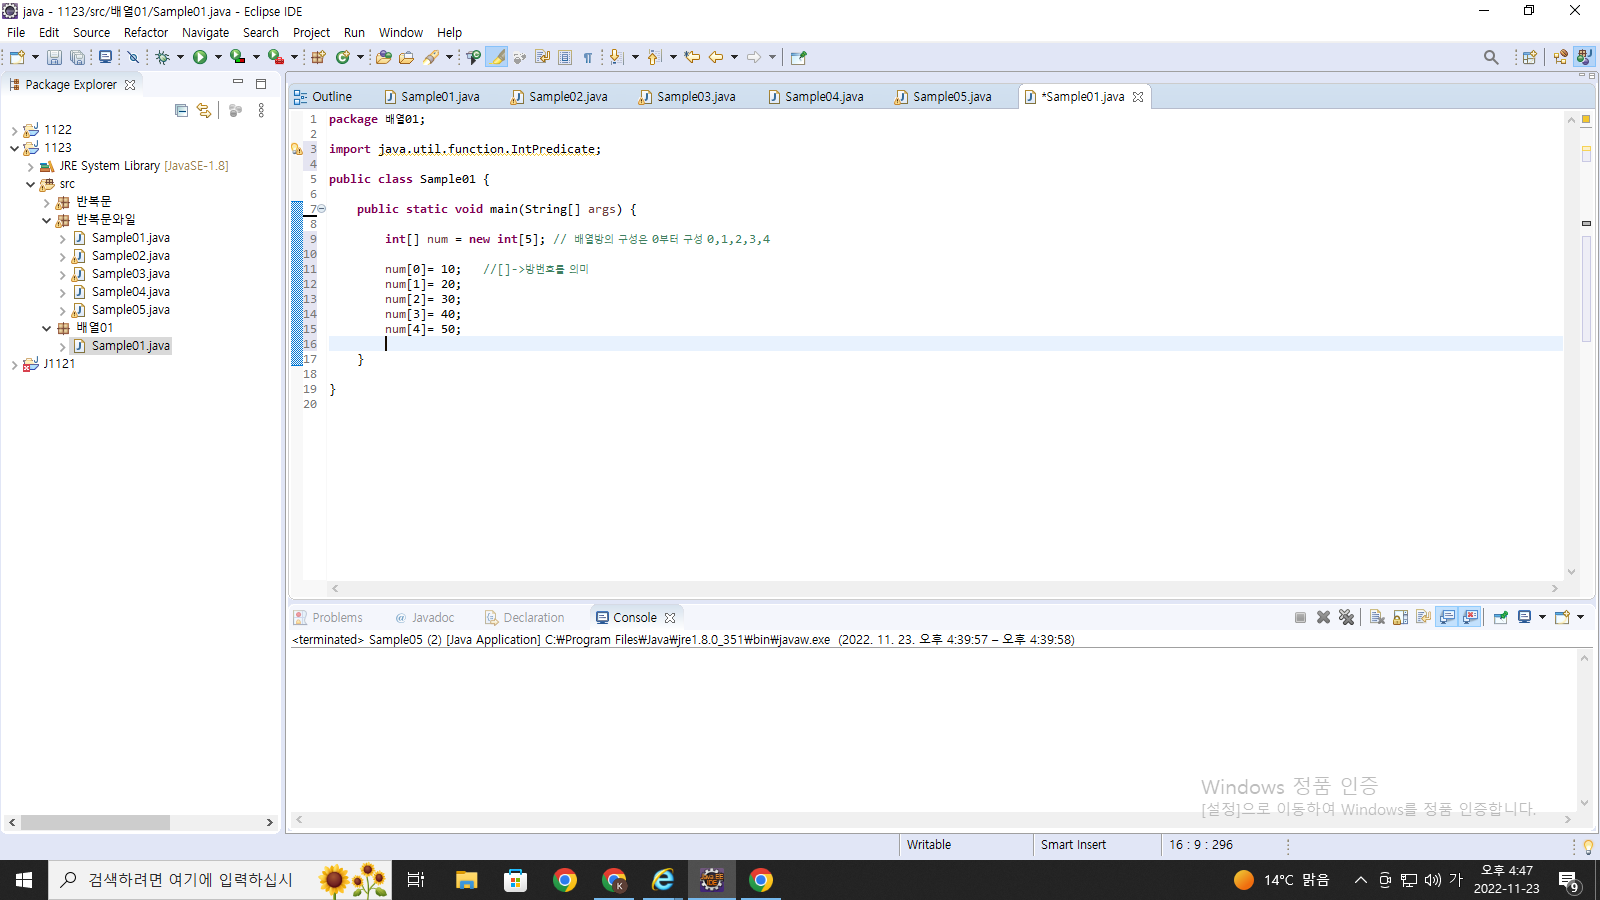1600x900 pixels.
Task: Click Windows taskbar search box
Action: (220, 880)
